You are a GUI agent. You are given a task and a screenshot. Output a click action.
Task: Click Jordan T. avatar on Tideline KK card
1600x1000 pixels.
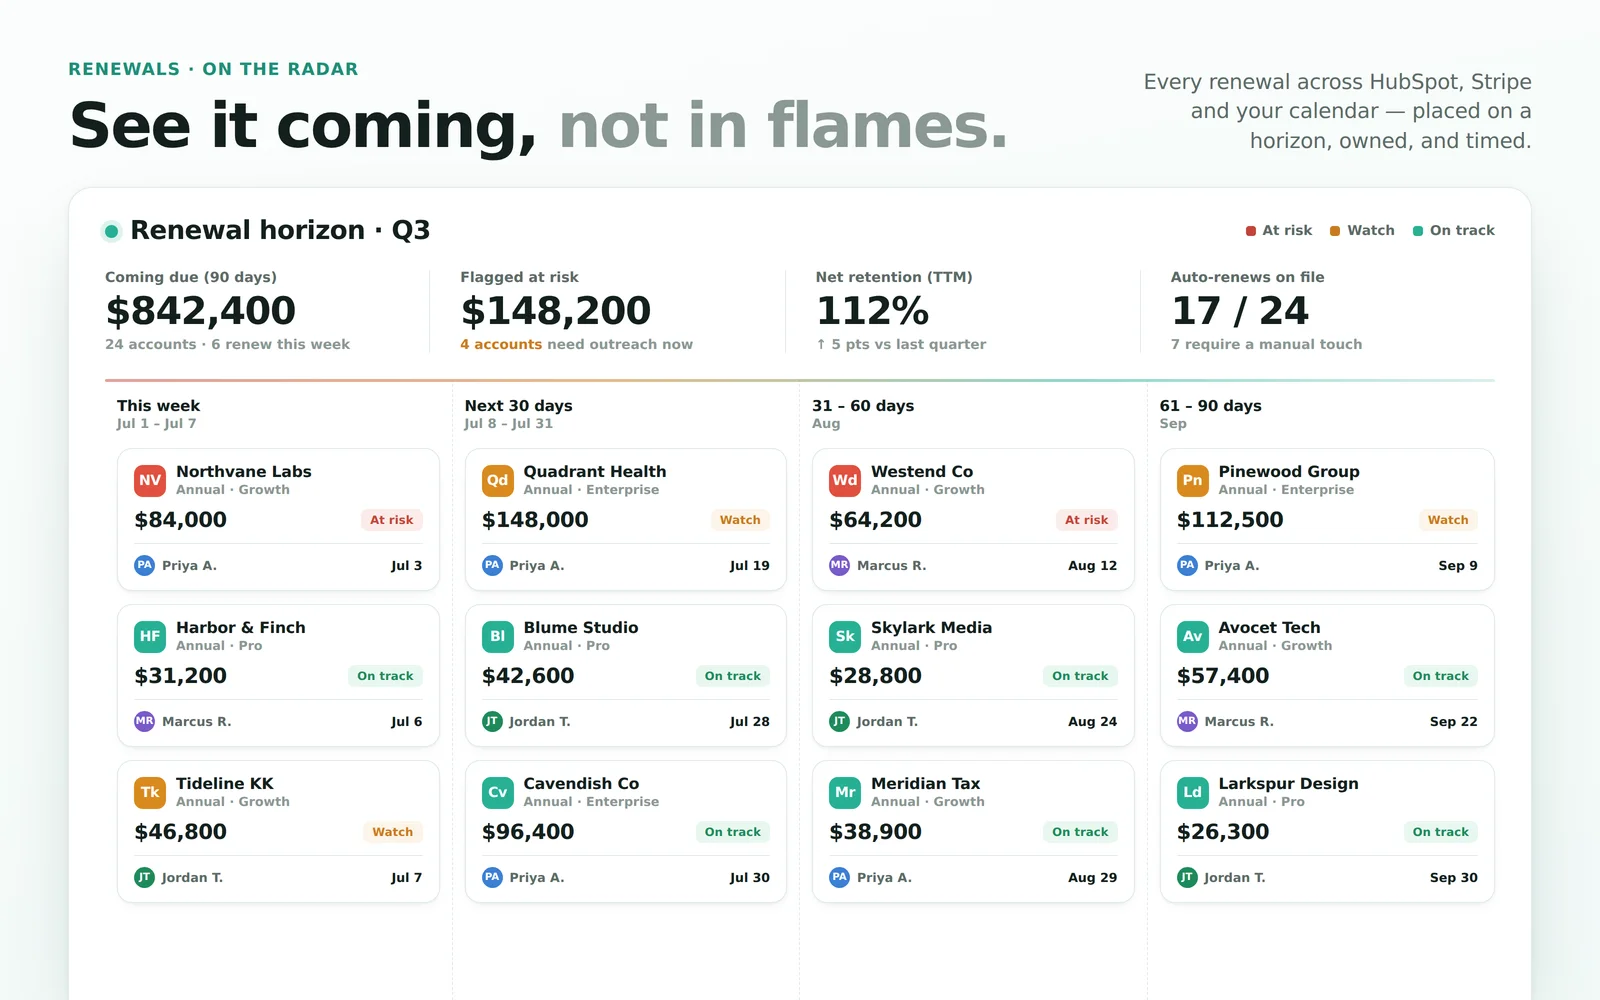[144, 877]
